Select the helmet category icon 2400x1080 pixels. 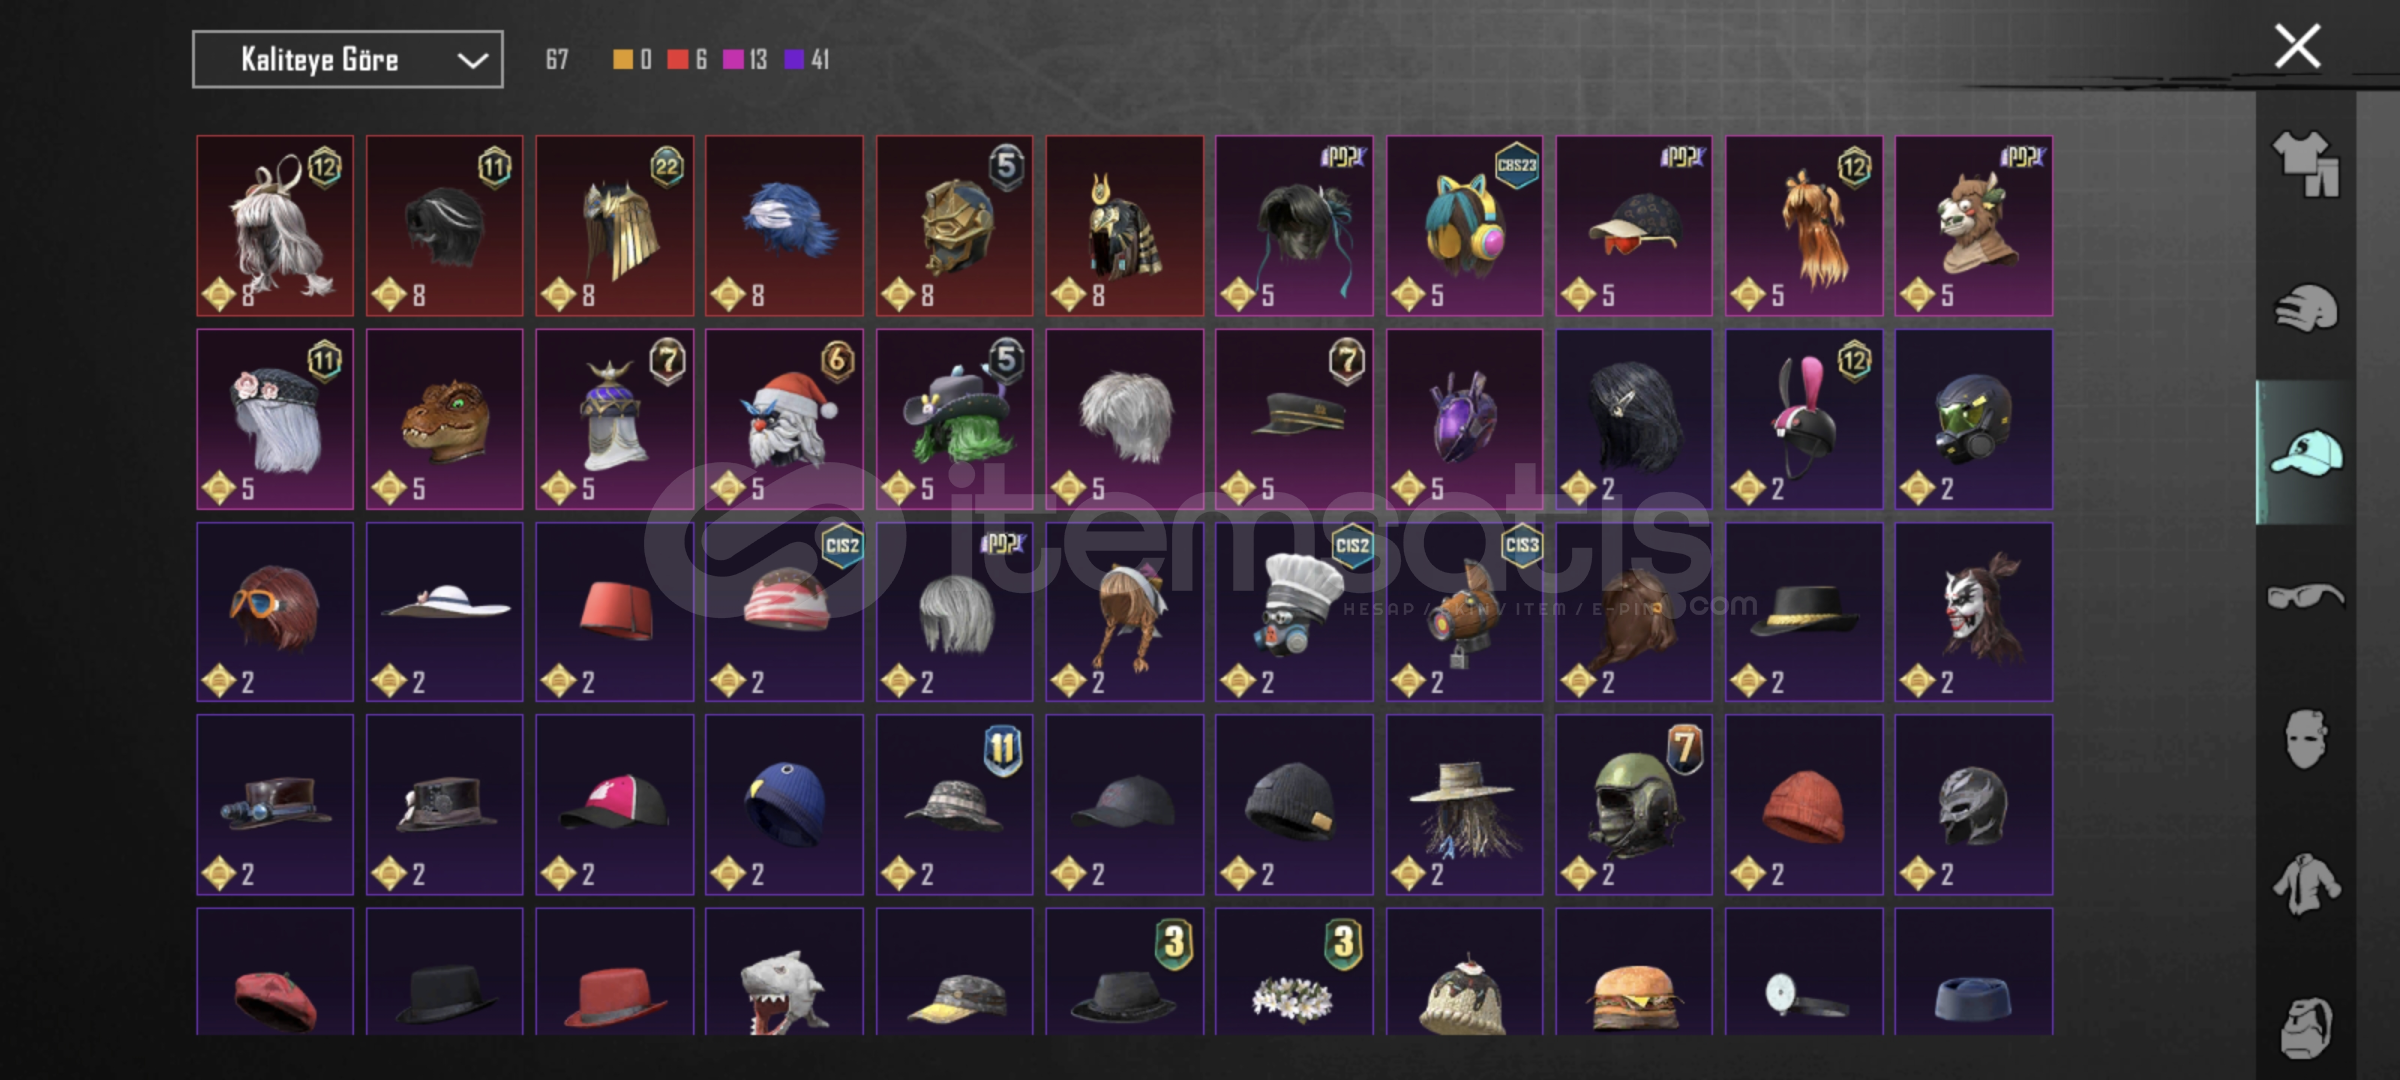(x=2306, y=308)
